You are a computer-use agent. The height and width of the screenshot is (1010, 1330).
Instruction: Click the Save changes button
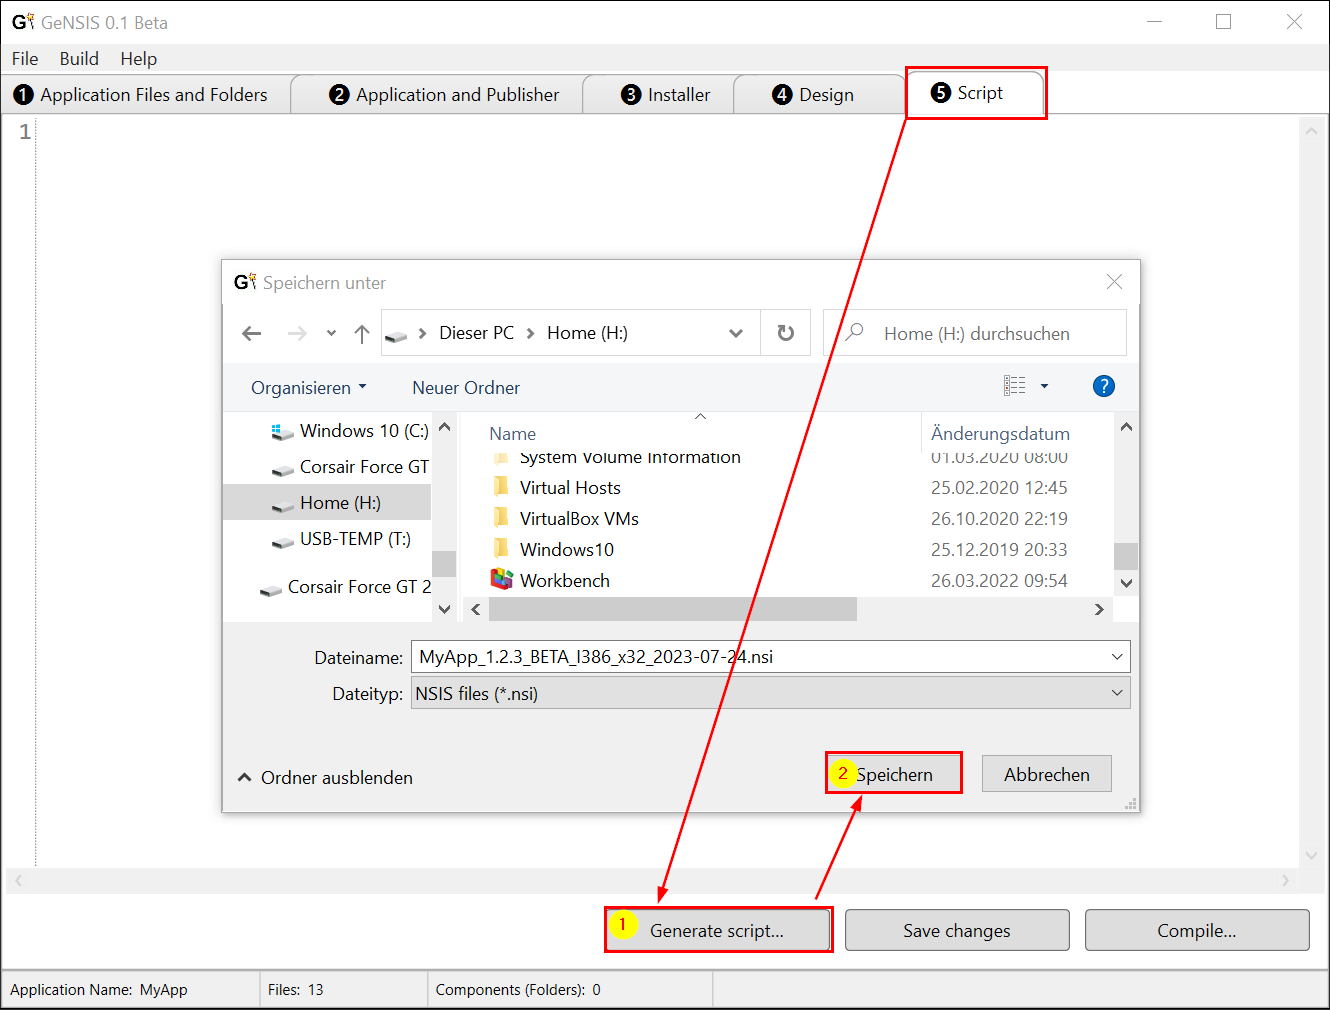click(x=957, y=930)
